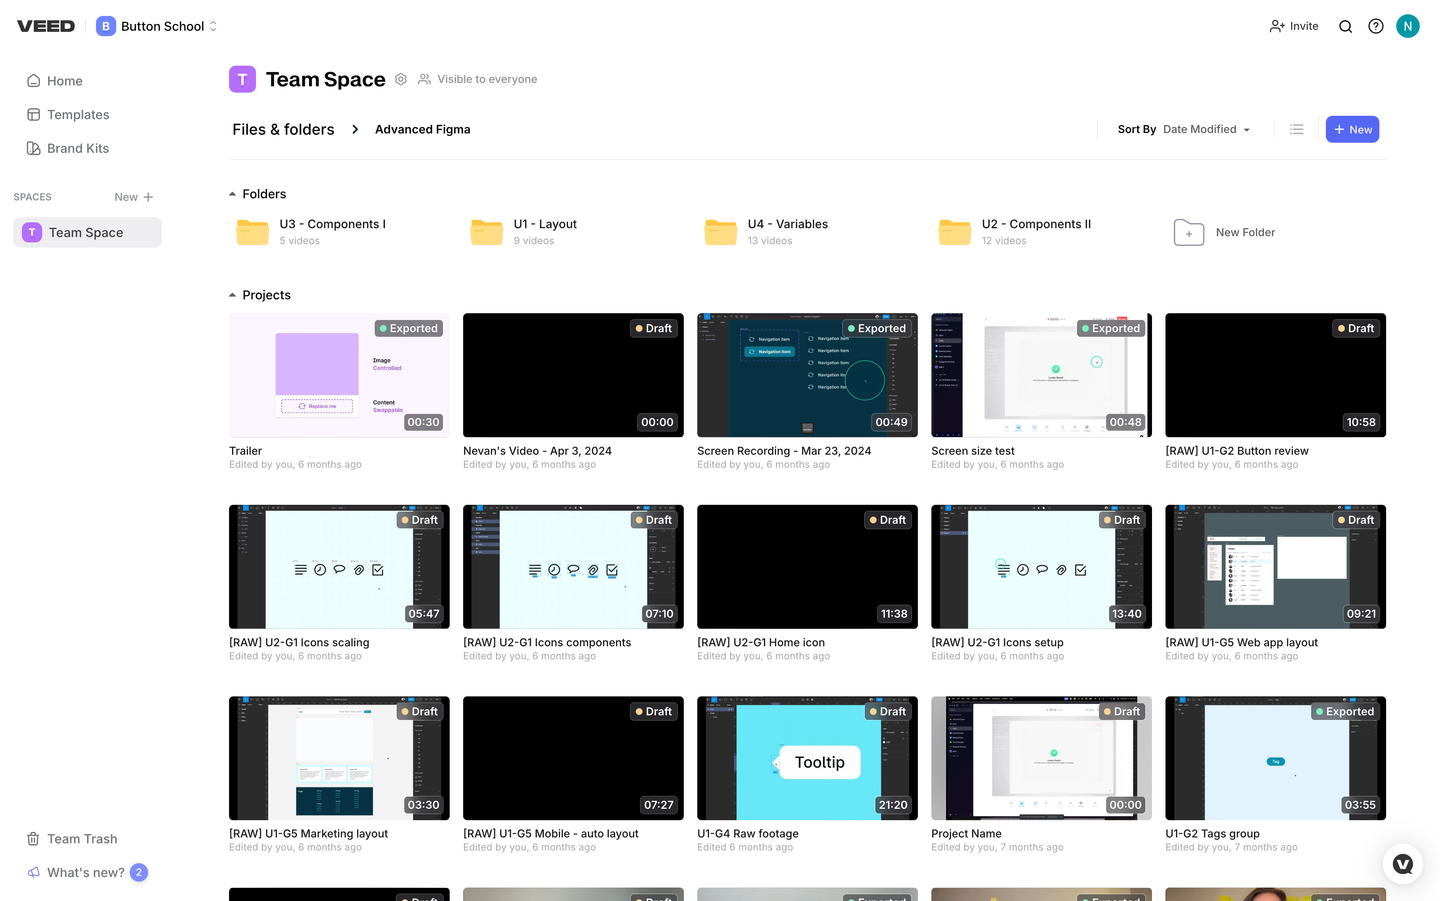This screenshot has width=1440, height=901.
Task: Open the U4 - Variables folder
Action: (x=767, y=232)
